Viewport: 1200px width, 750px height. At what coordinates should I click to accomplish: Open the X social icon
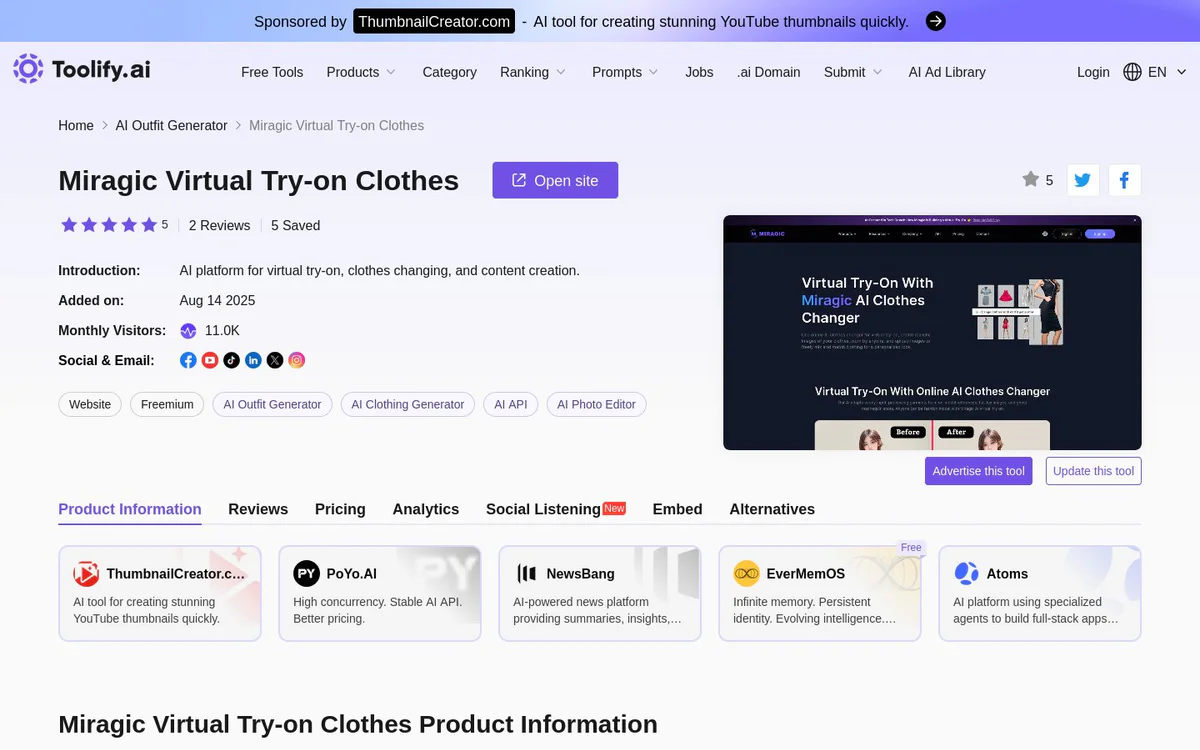click(x=275, y=360)
